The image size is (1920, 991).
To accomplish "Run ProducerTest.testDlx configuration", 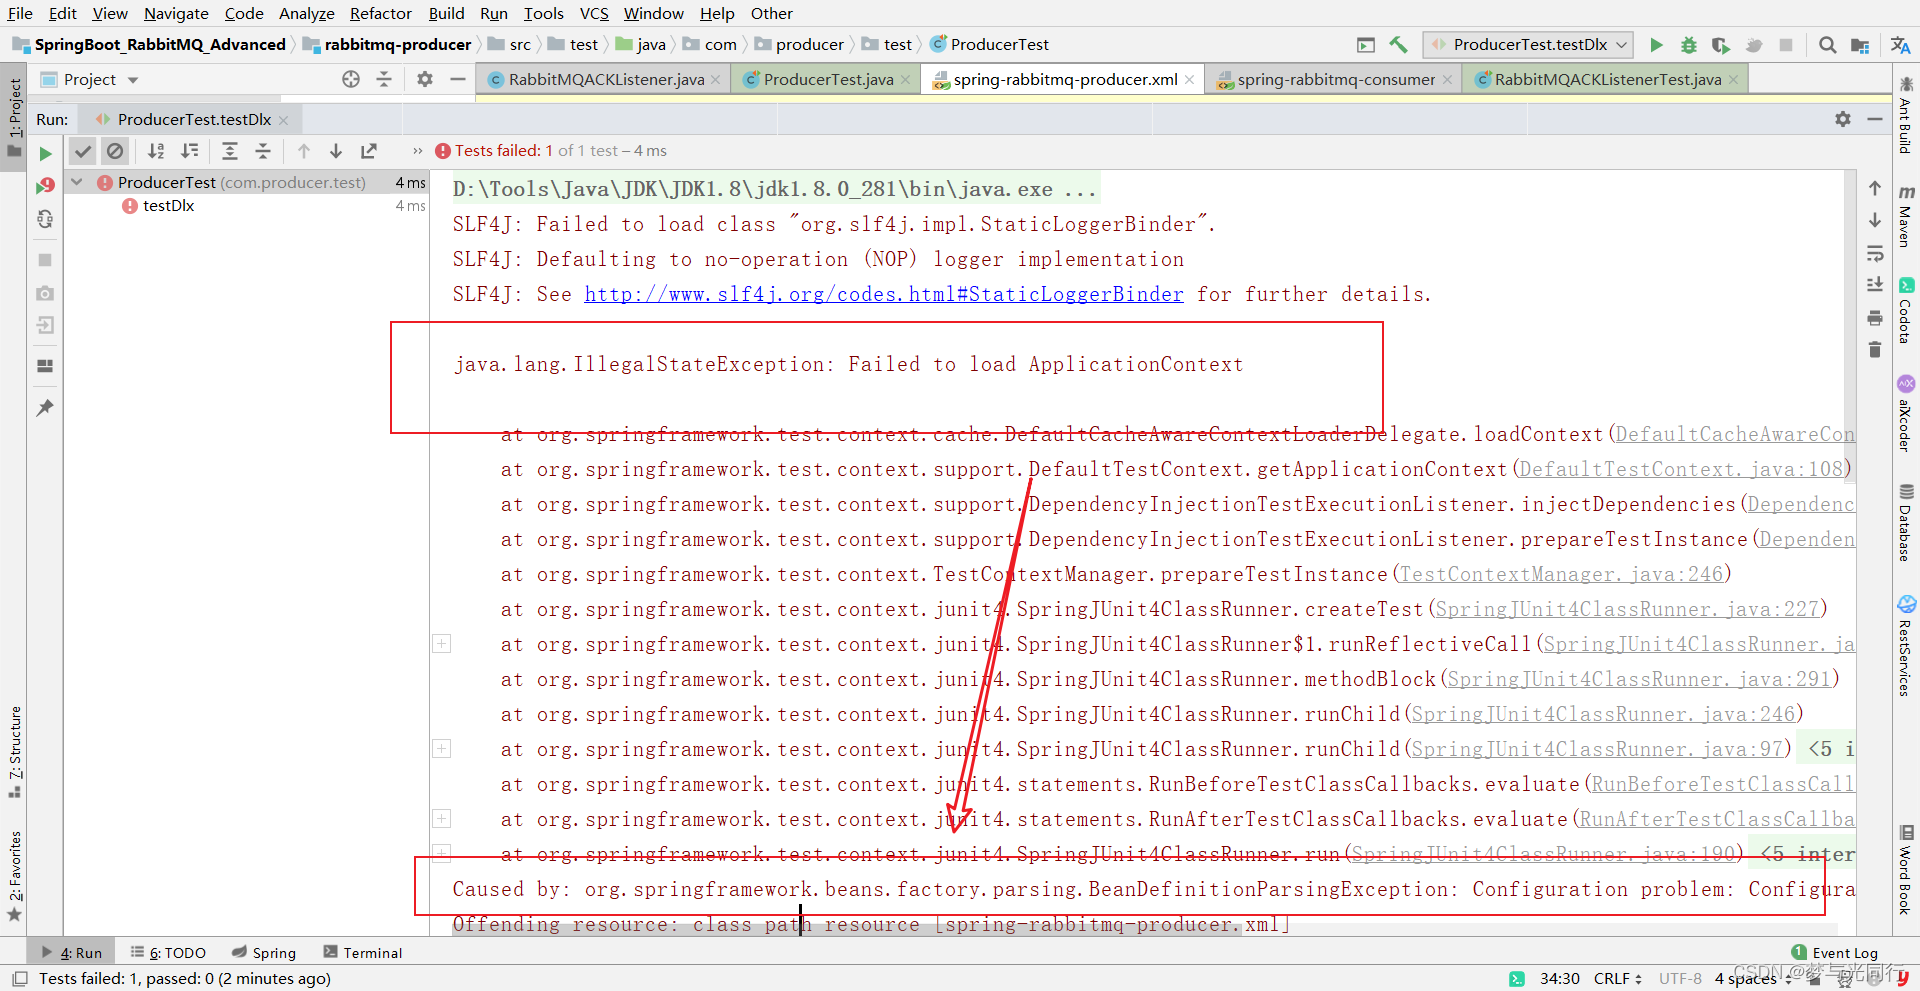I will pyautogui.click(x=1656, y=45).
